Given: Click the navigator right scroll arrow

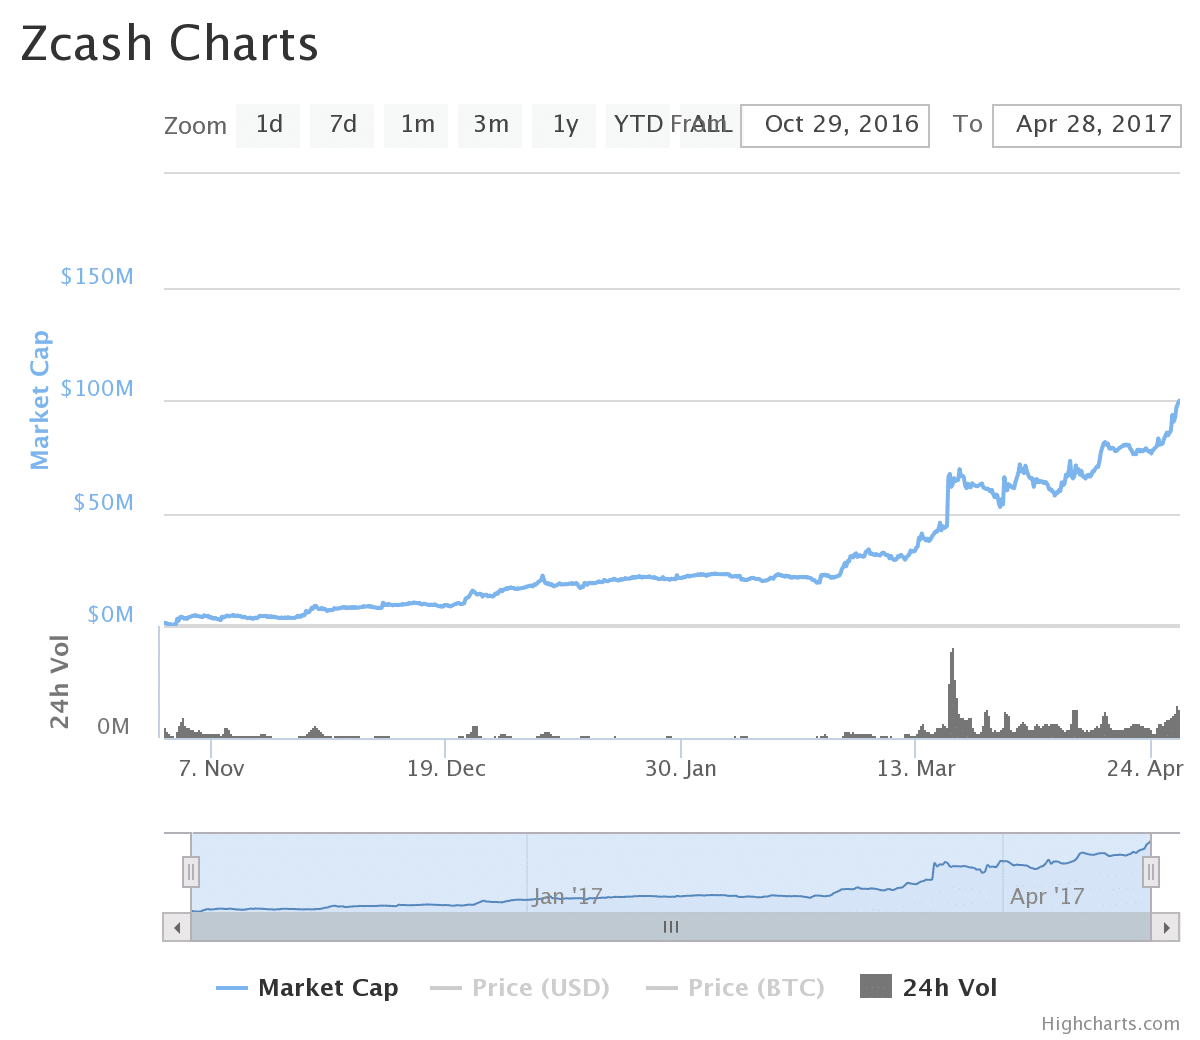Looking at the screenshot, I should (x=1165, y=927).
